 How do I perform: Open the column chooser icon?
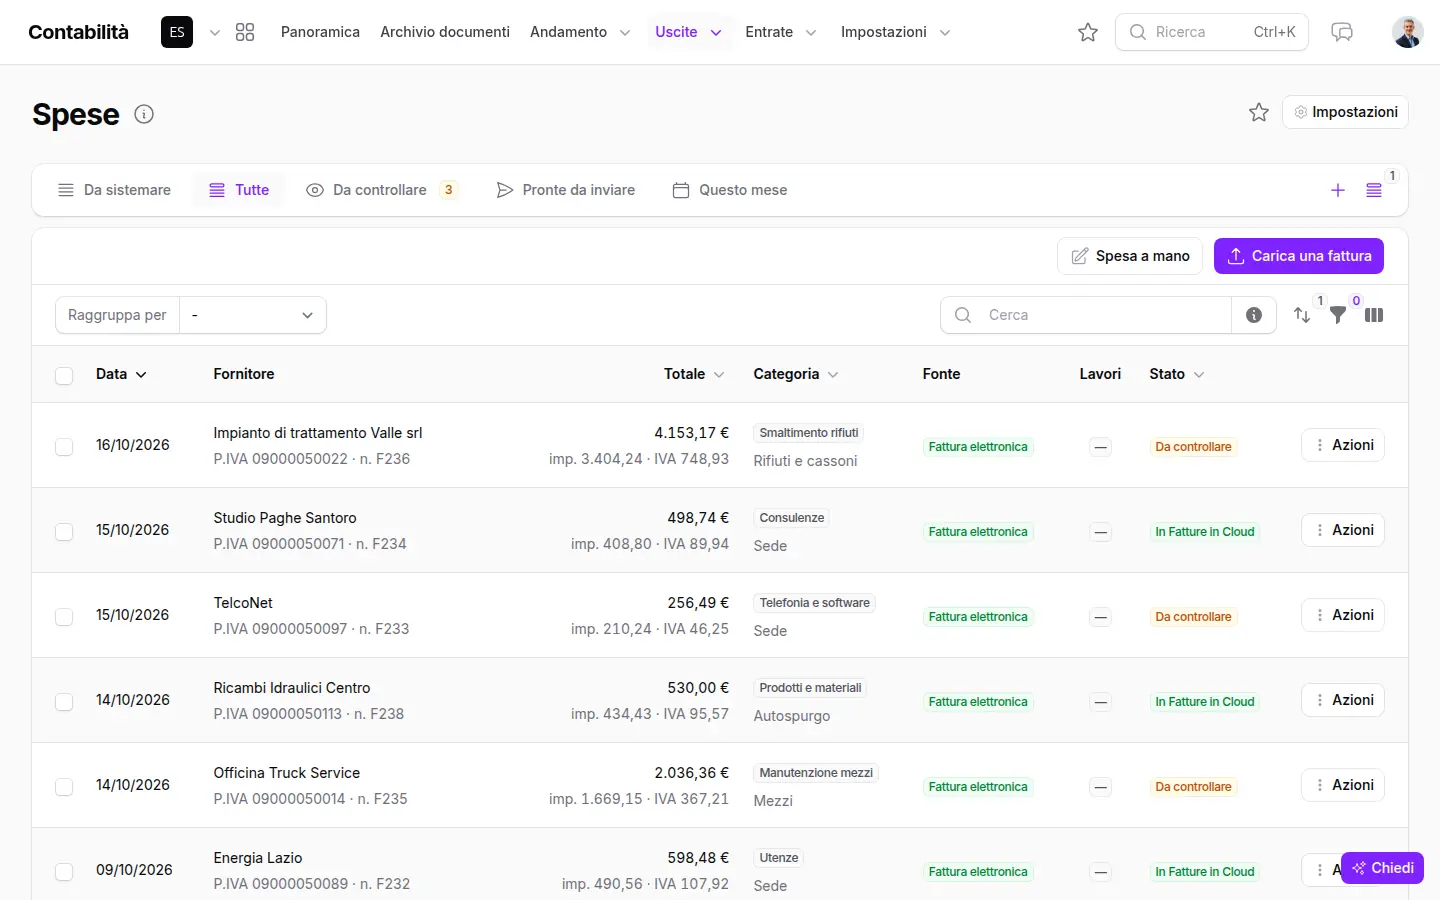[1374, 315]
